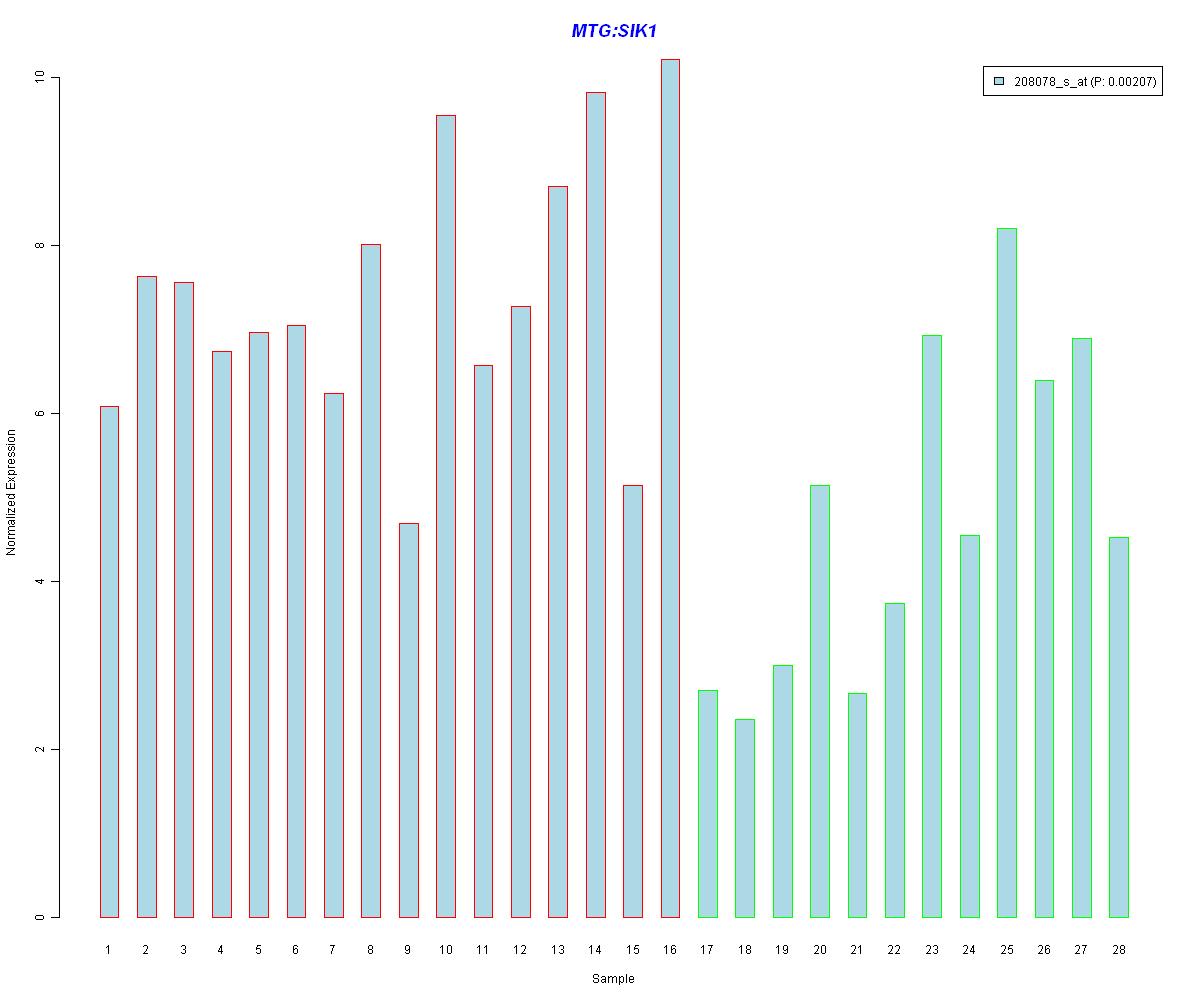Screen dimensions: 1200x1000
Task: Click x-axis label 5
Action: (258, 949)
